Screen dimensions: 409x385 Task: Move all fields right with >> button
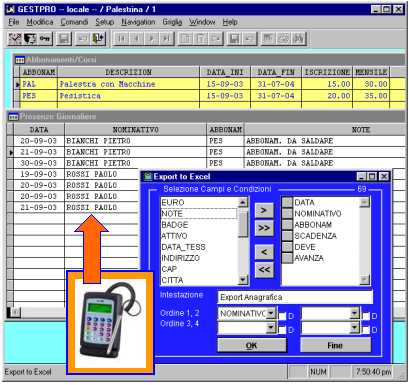coord(264,228)
